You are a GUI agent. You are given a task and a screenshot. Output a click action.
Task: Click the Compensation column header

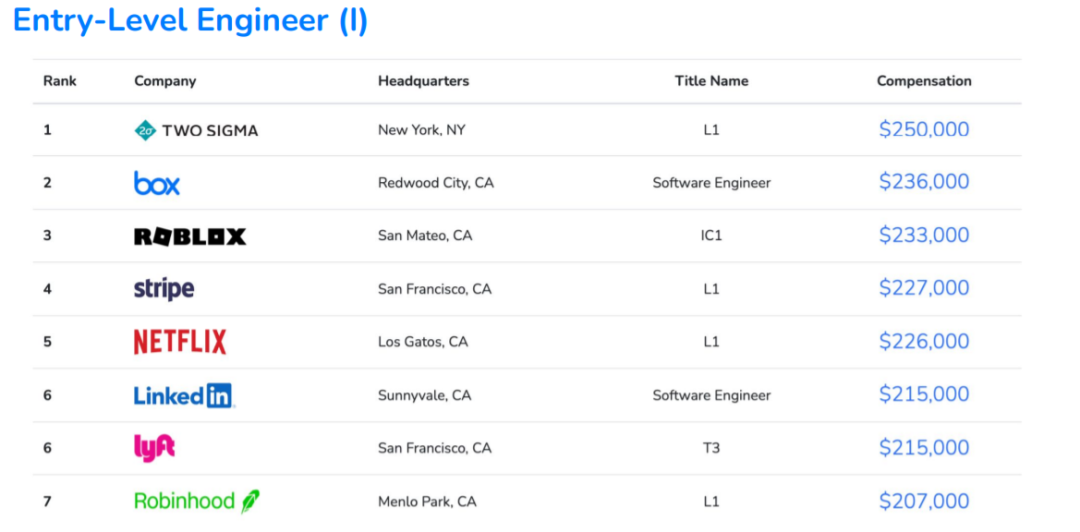tap(924, 81)
